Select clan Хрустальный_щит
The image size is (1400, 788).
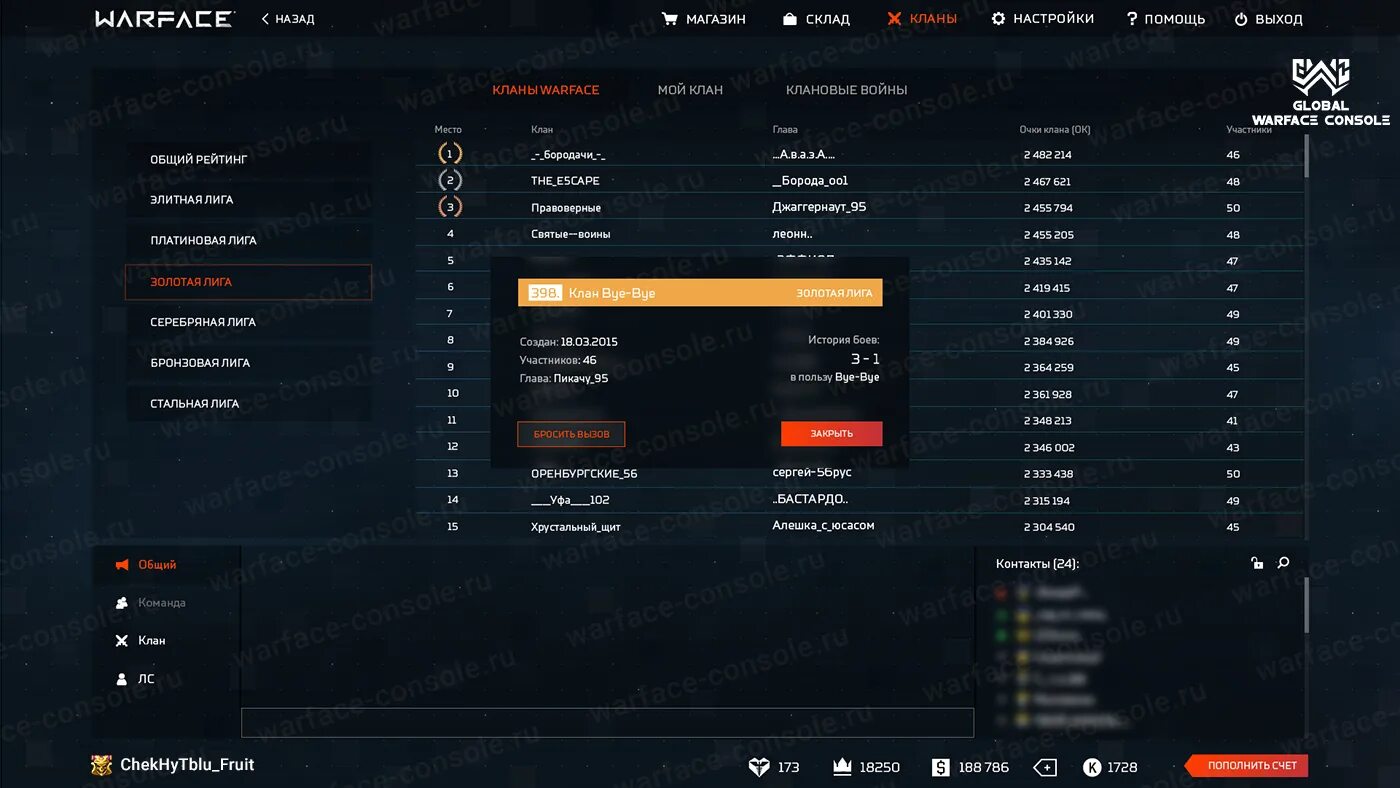click(x=576, y=527)
